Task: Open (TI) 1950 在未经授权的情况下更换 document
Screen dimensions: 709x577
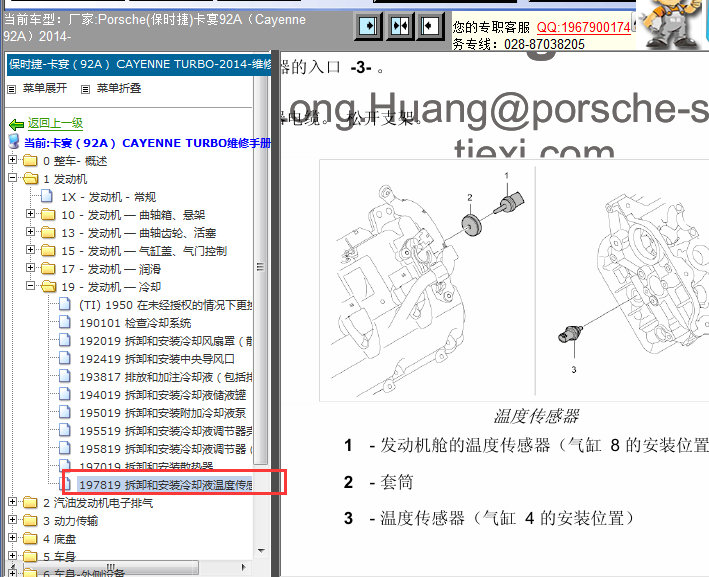Action: (165, 305)
